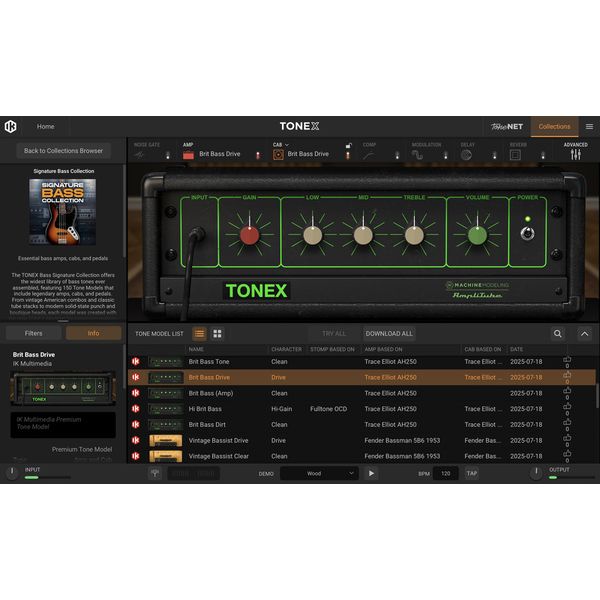Image resolution: width=600 pixels, height=600 pixels.
Task: Open the Advanced settings sliders icon
Action: tap(575, 154)
